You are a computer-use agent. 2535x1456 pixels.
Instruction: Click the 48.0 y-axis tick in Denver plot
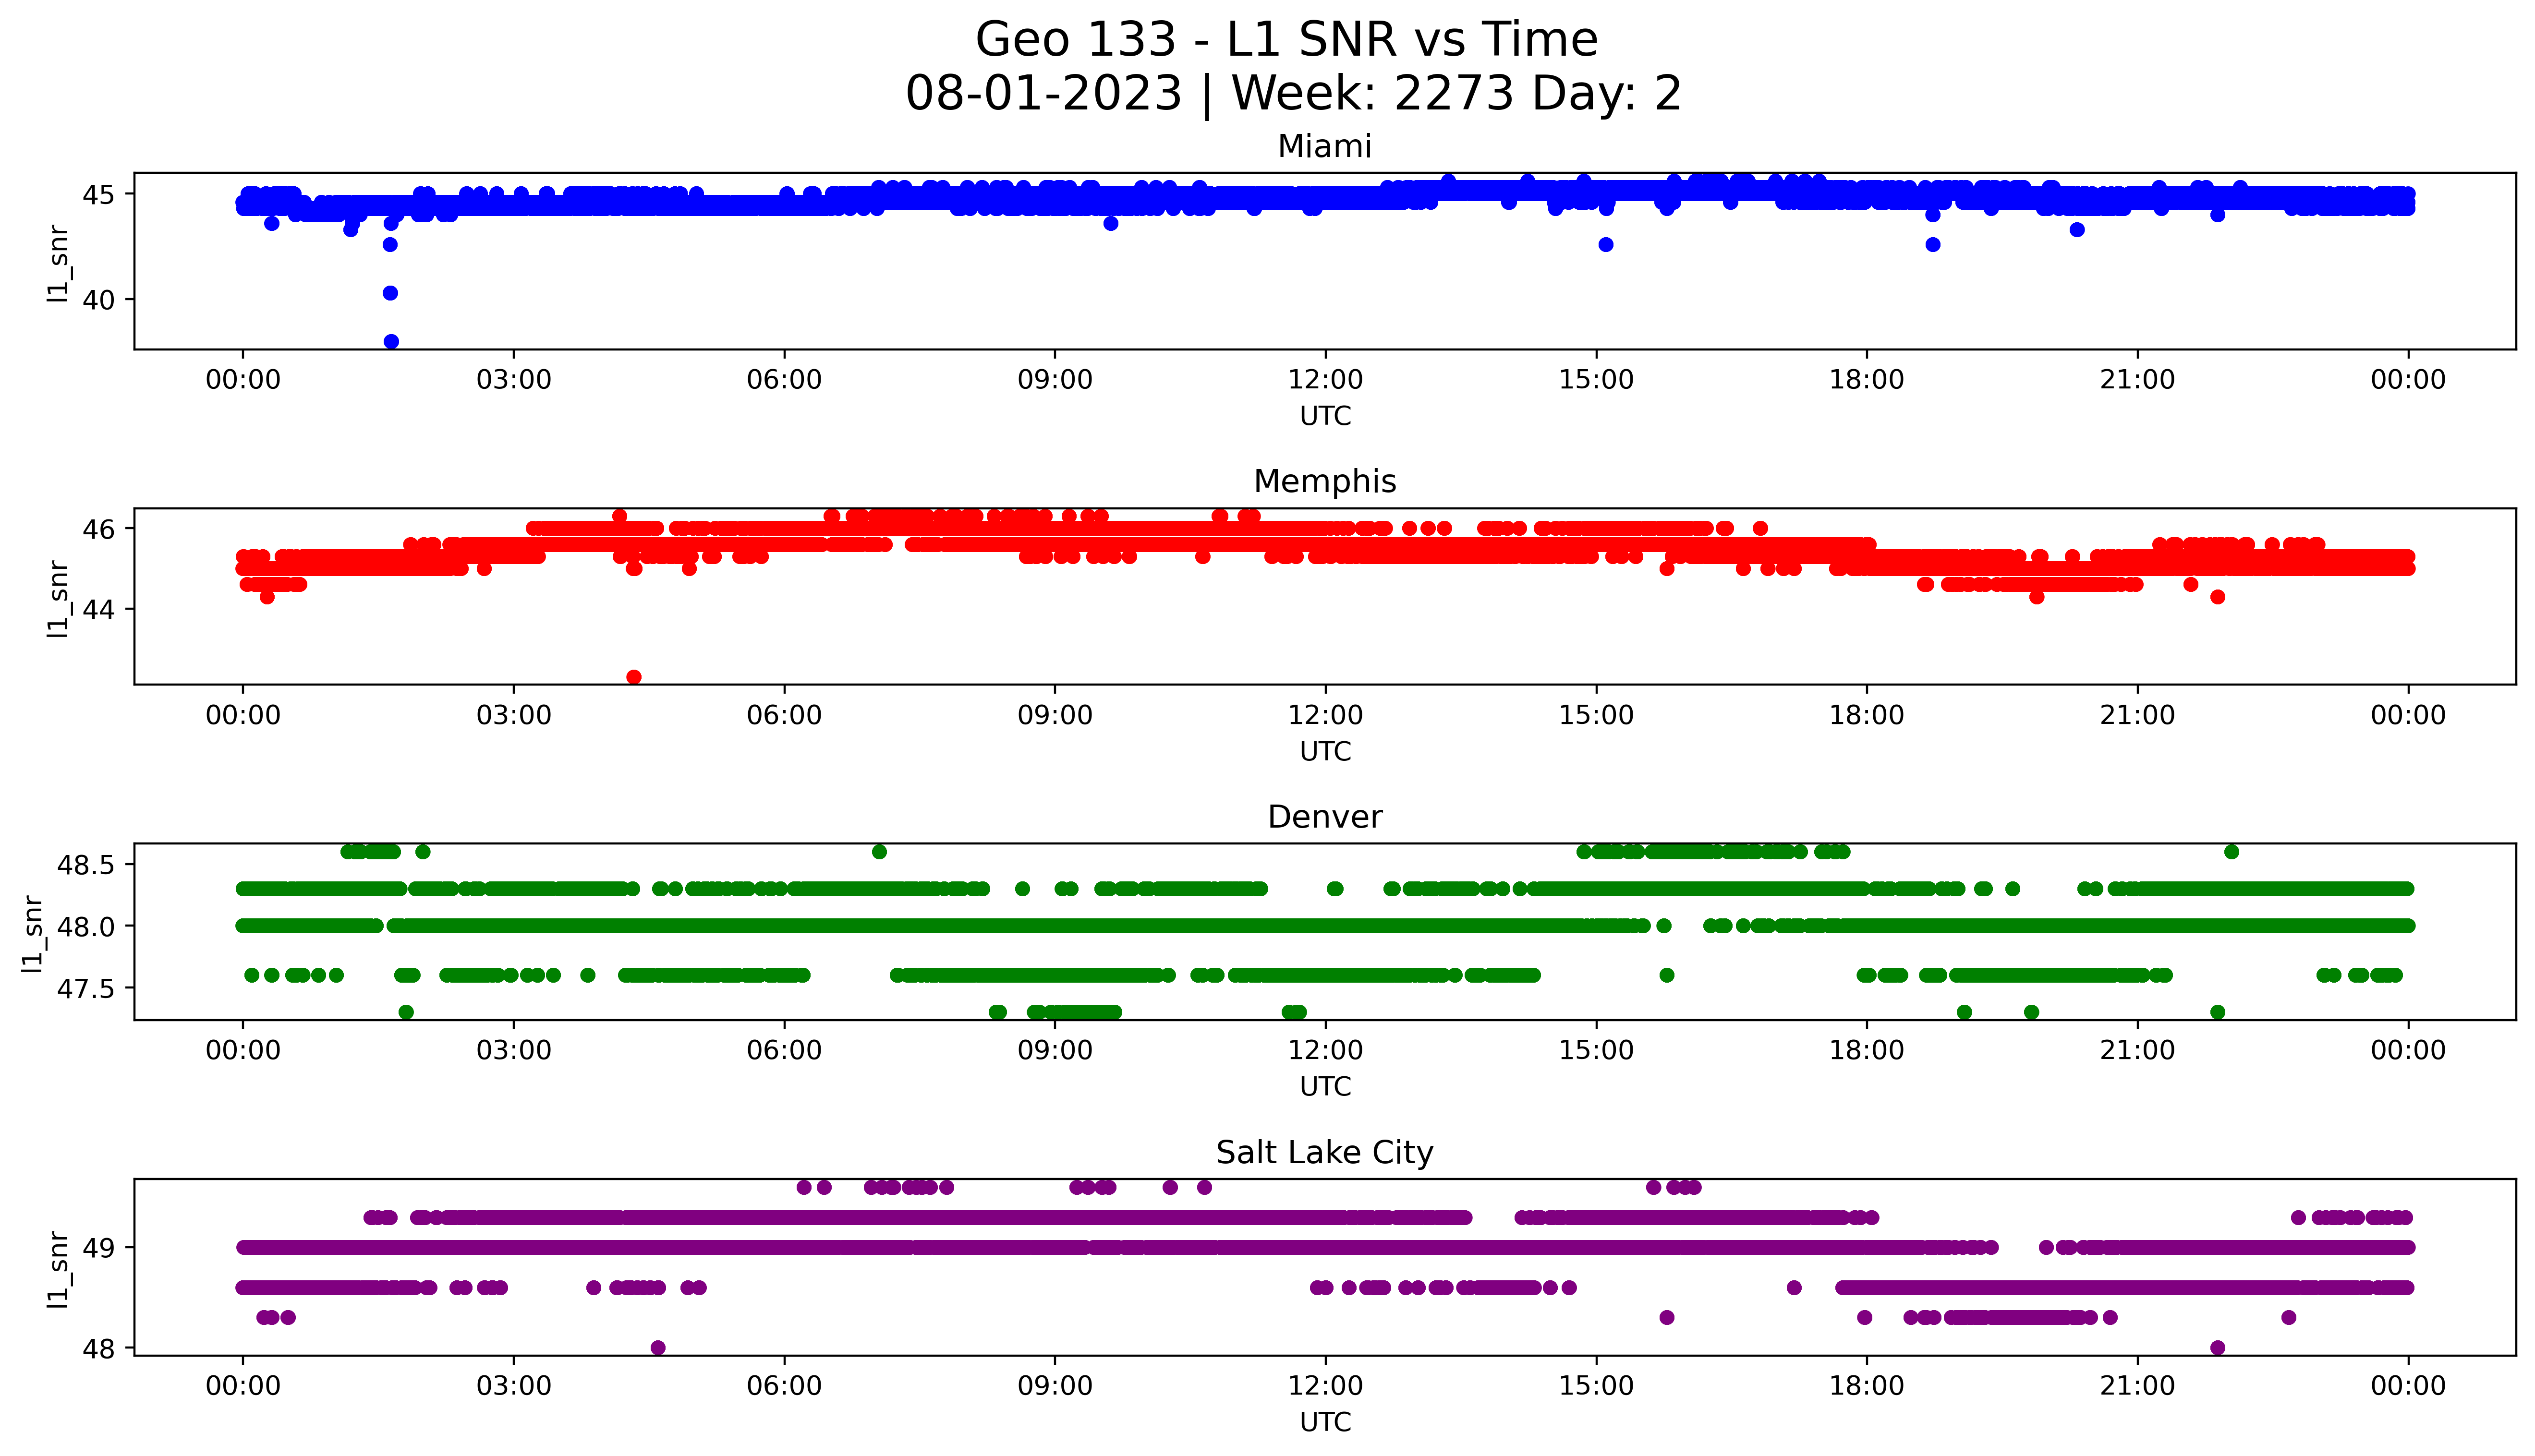point(87,926)
